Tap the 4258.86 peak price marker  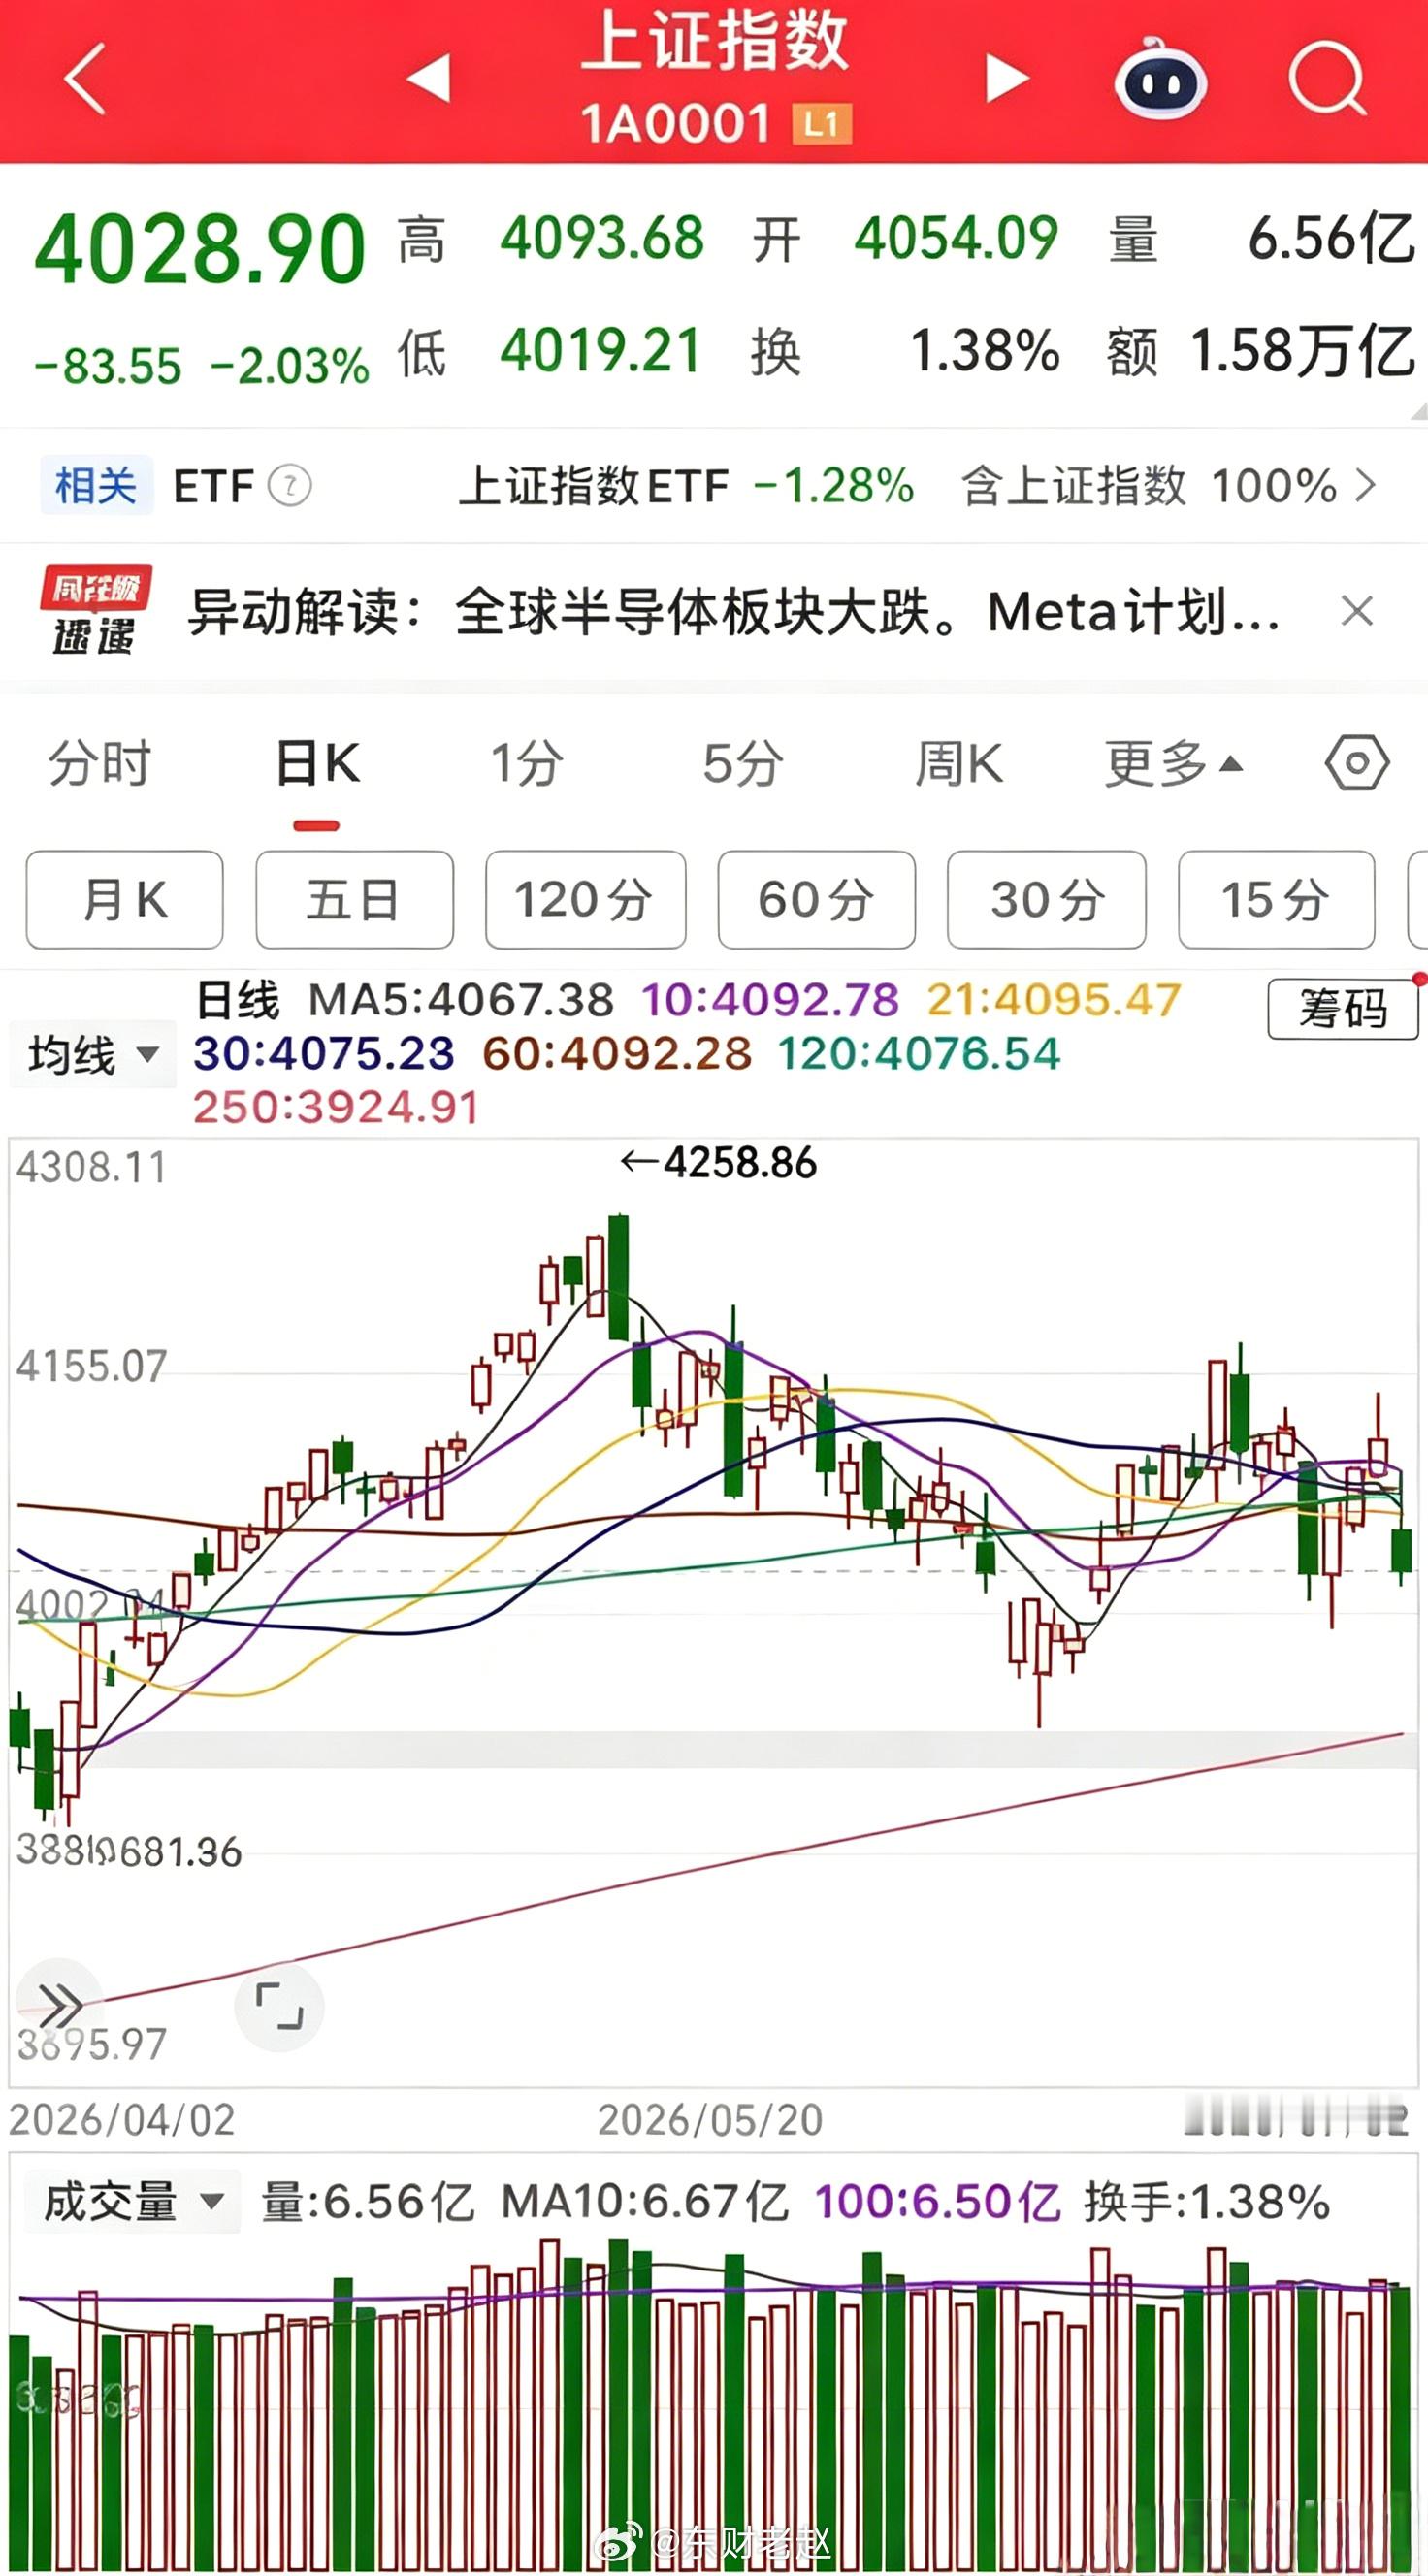pos(719,1163)
